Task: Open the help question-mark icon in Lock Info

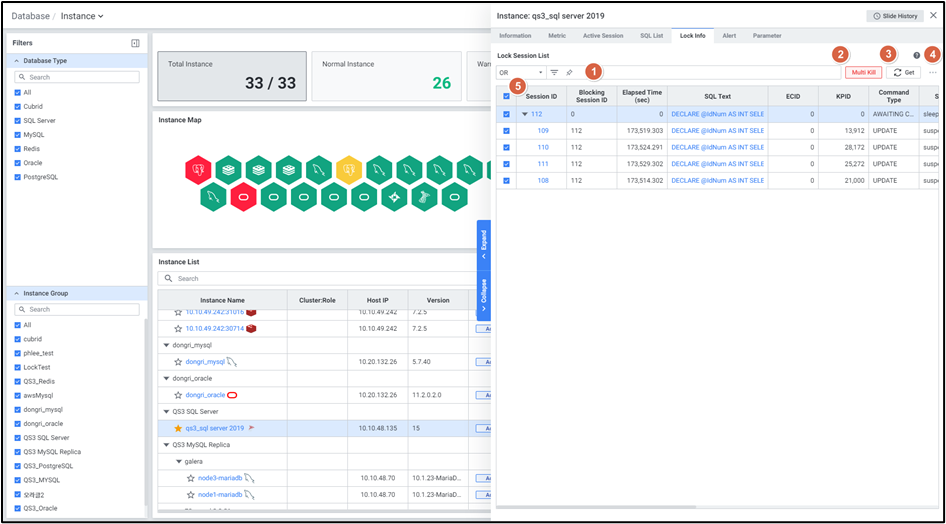Action: click(916, 56)
